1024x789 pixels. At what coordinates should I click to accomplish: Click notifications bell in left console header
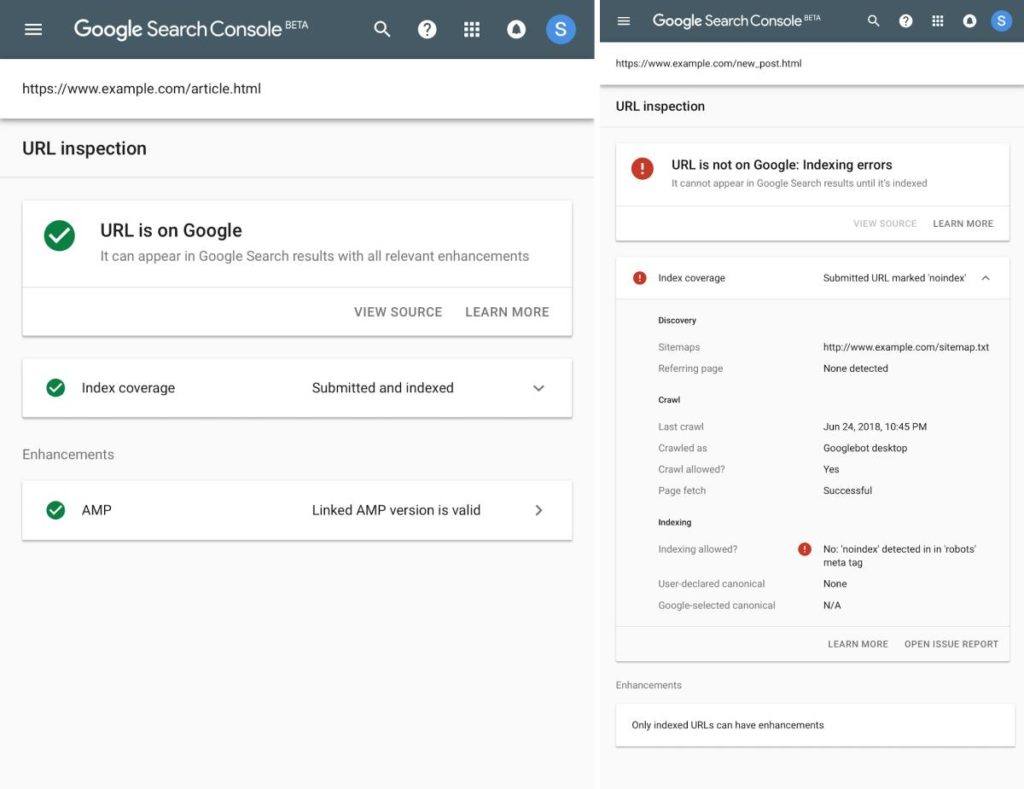click(516, 29)
